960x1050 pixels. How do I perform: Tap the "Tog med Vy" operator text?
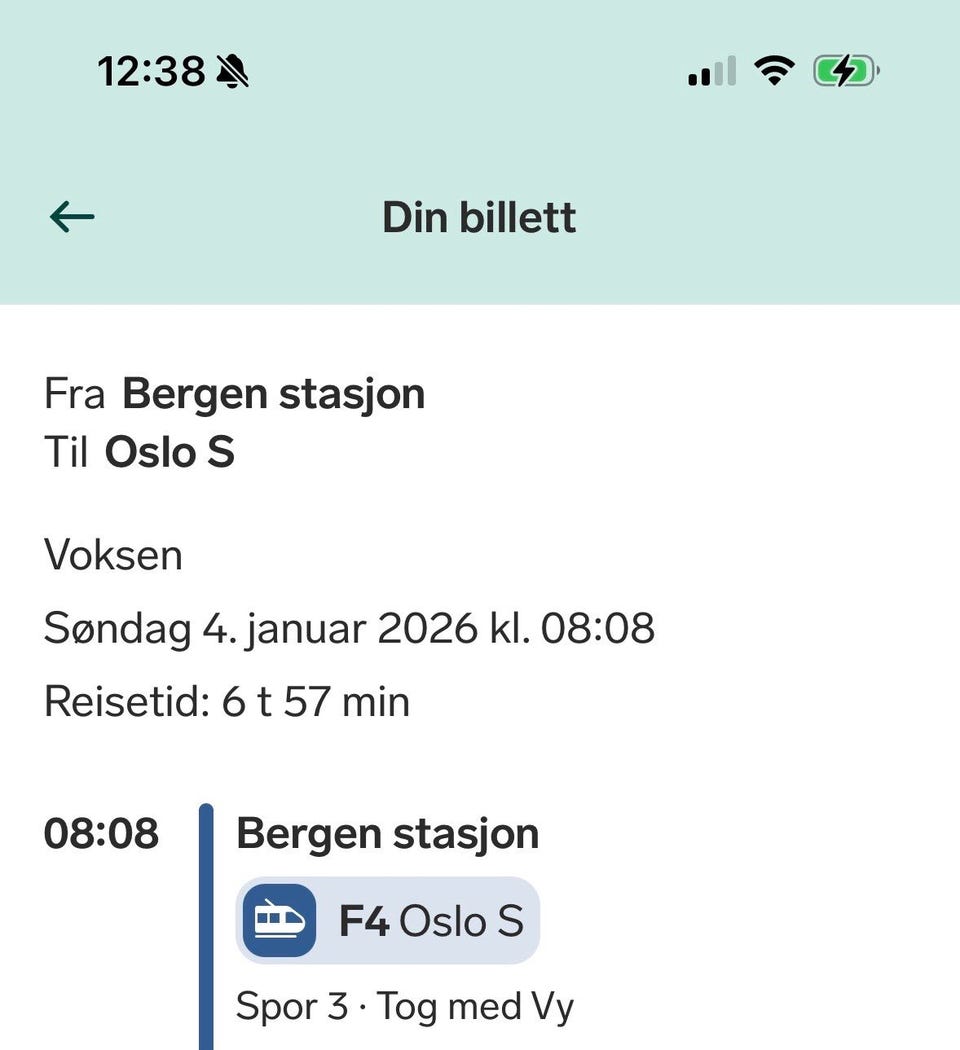pos(475,1007)
